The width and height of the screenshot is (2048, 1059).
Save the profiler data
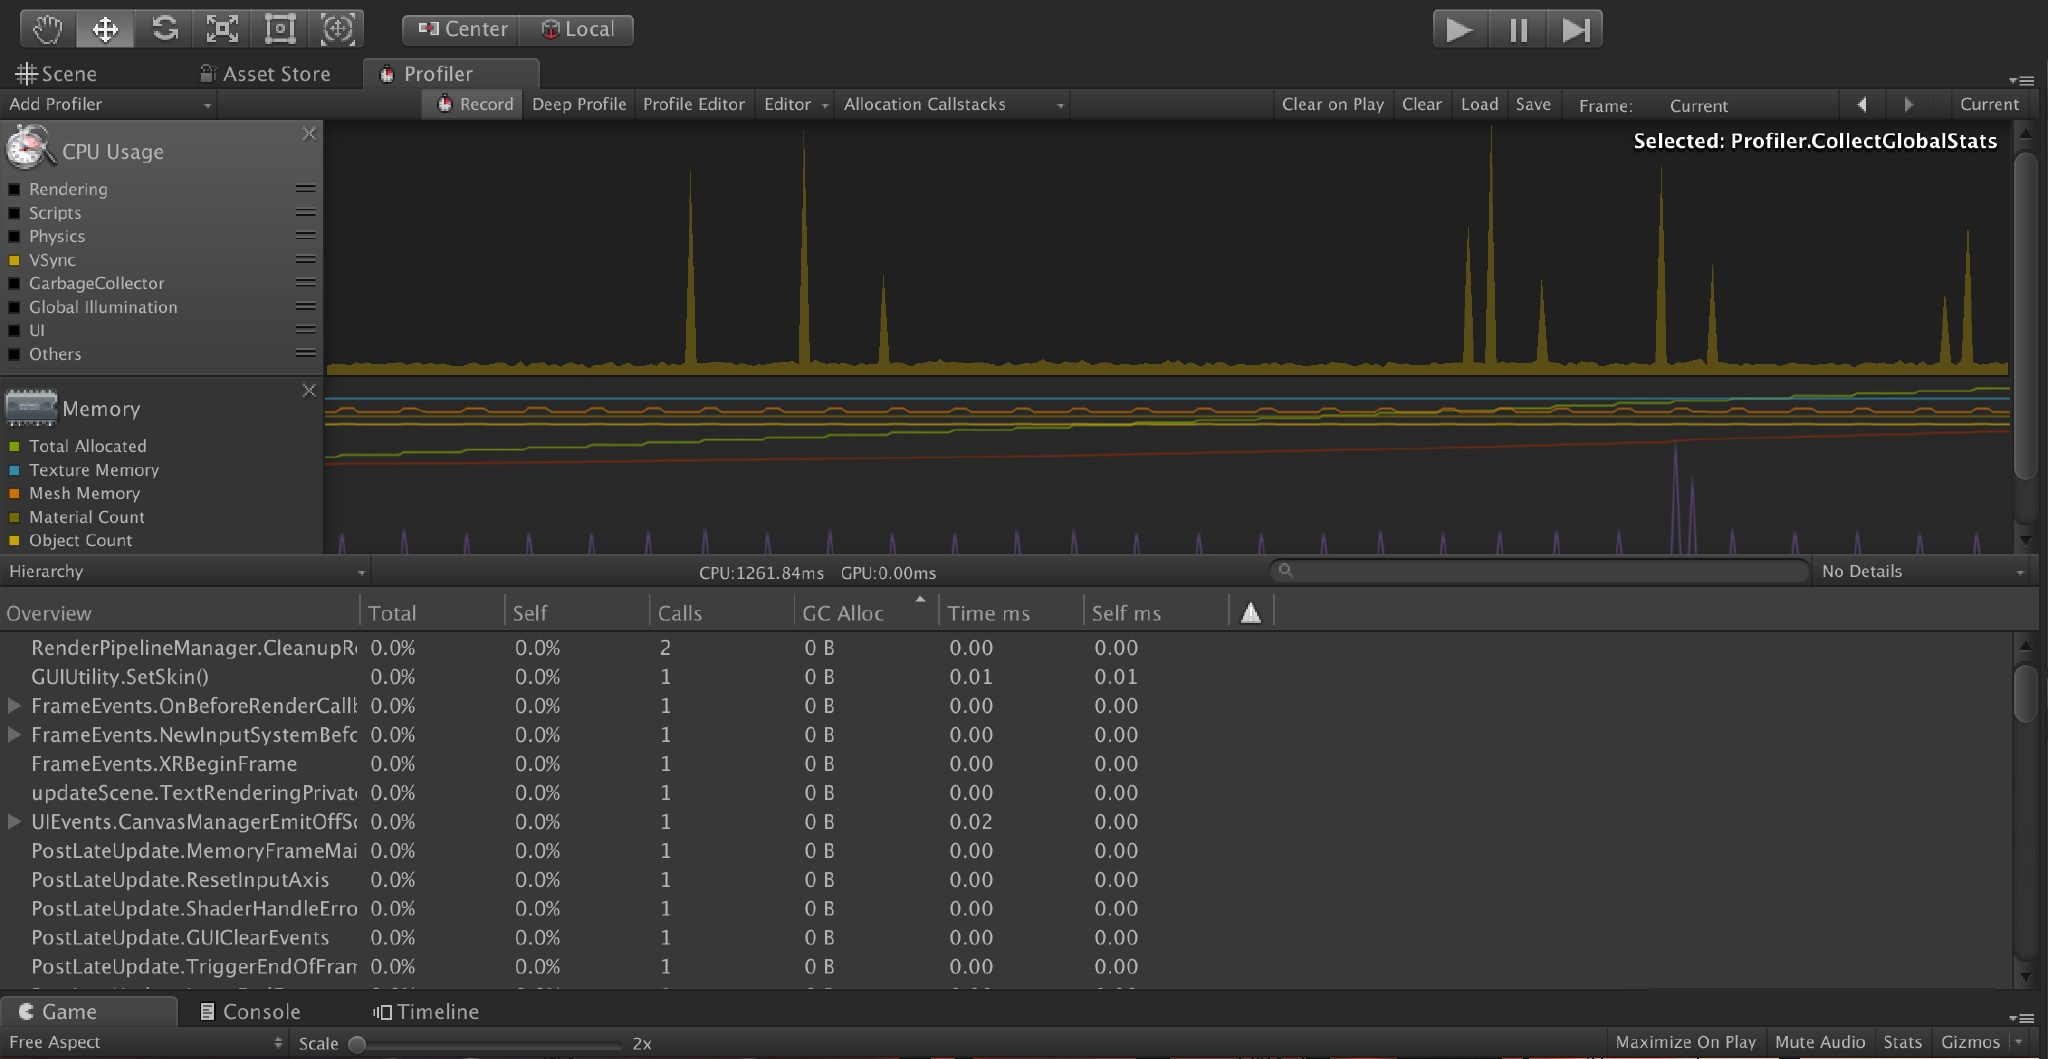point(1533,104)
